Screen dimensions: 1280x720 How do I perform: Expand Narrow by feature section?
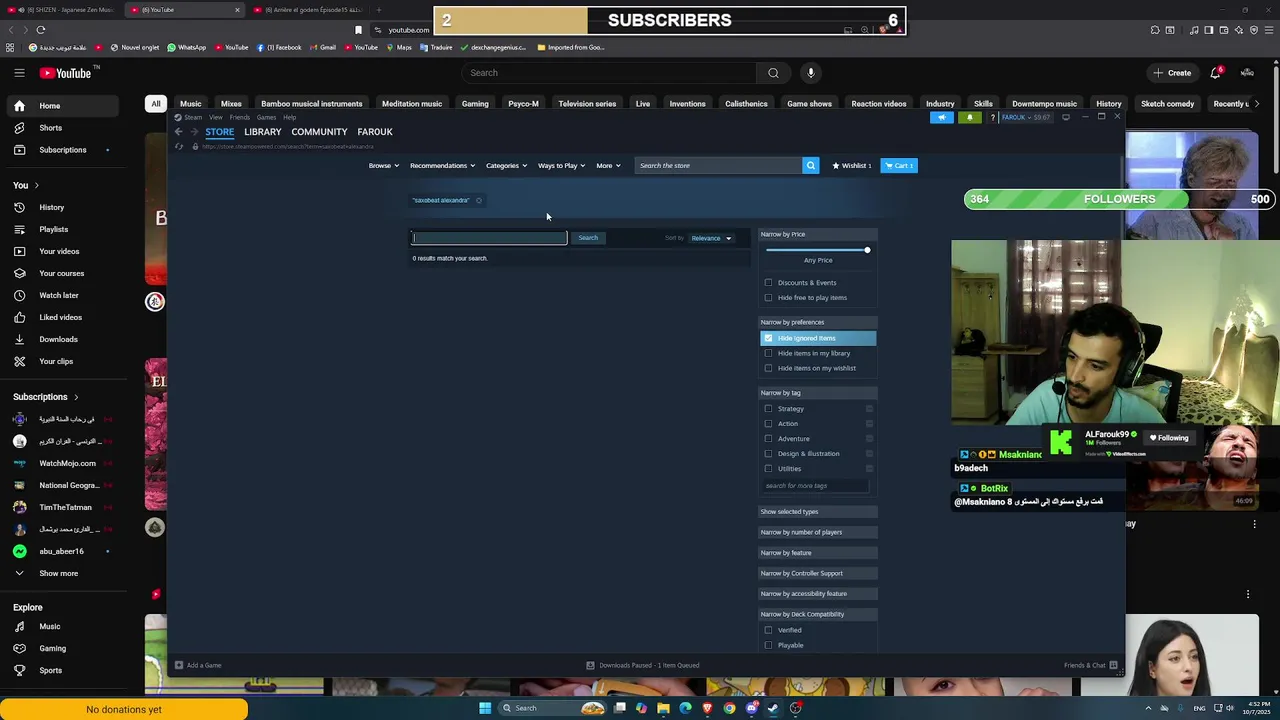coord(818,553)
